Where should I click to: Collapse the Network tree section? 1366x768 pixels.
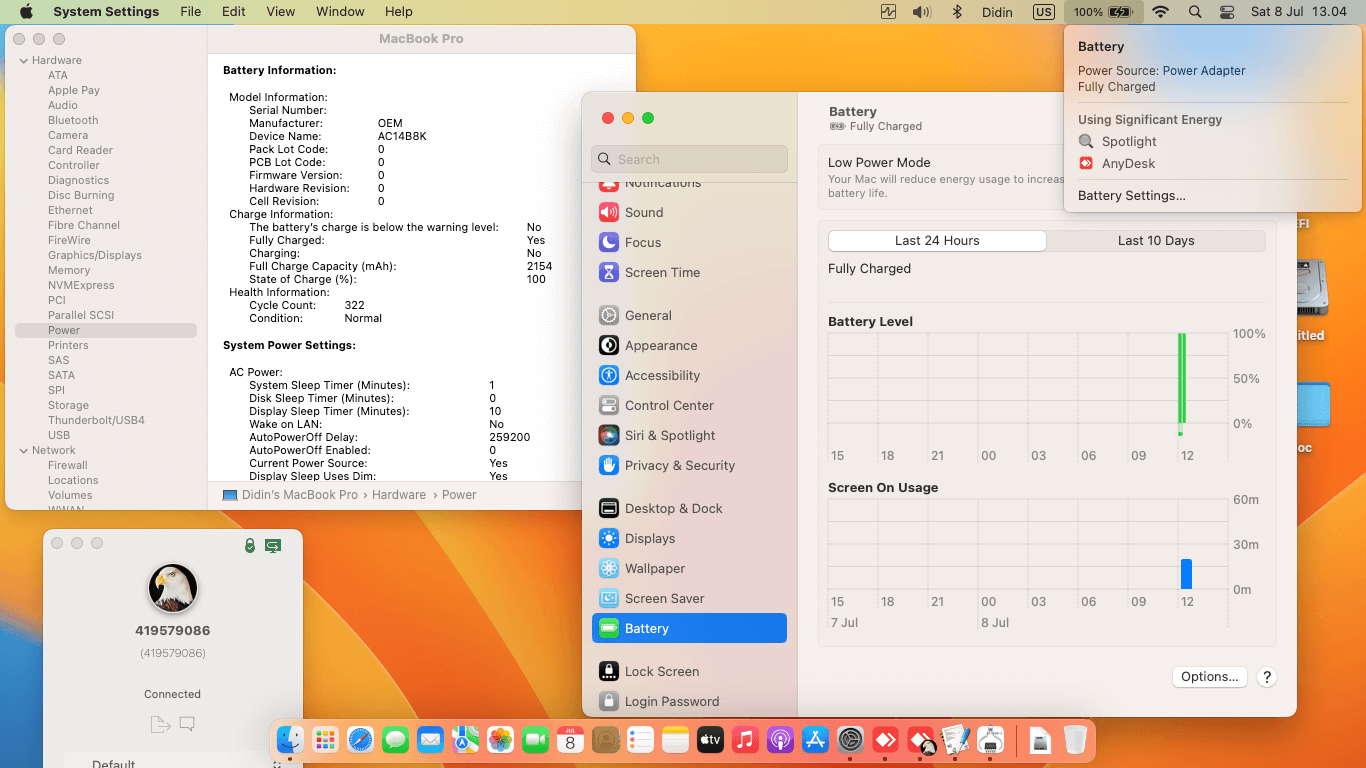coord(23,450)
